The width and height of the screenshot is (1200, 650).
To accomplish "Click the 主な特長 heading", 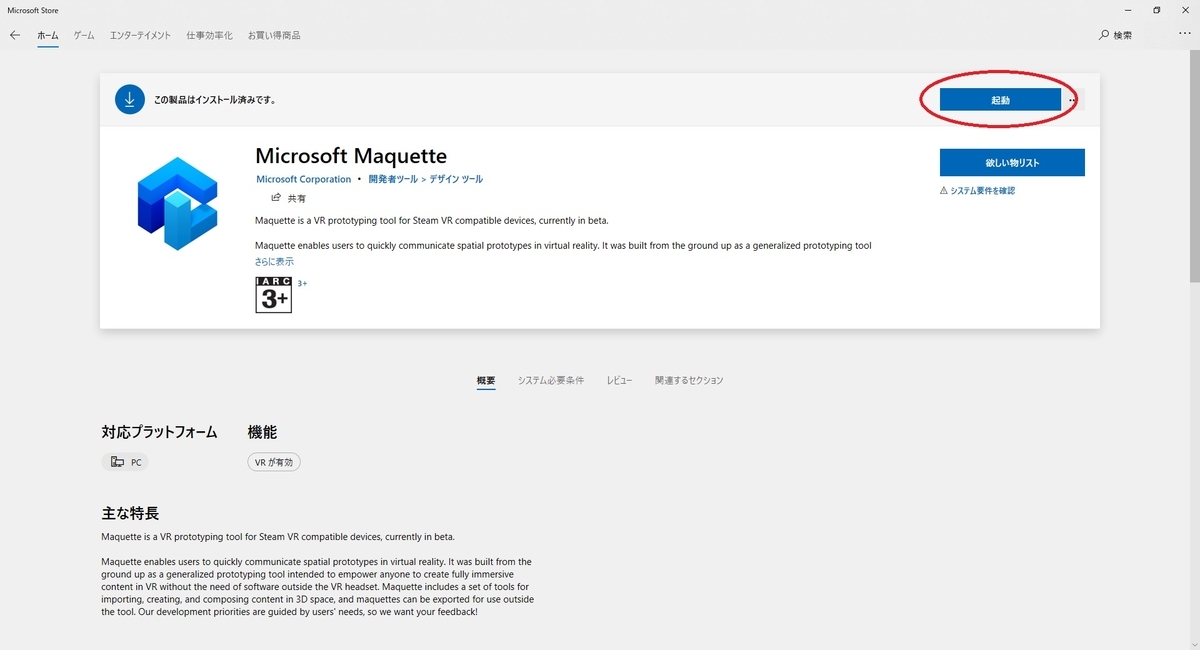I will pyautogui.click(x=130, y=513).
